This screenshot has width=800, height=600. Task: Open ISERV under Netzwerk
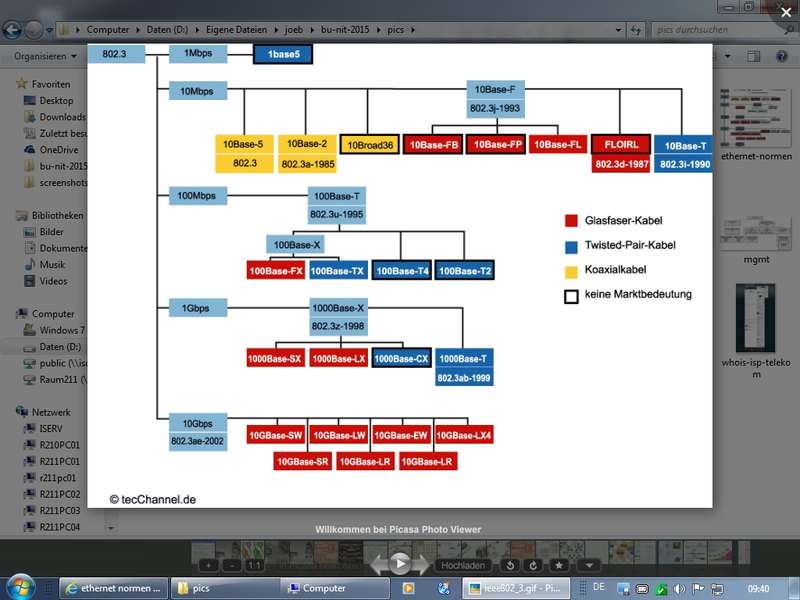click(51, 429)
